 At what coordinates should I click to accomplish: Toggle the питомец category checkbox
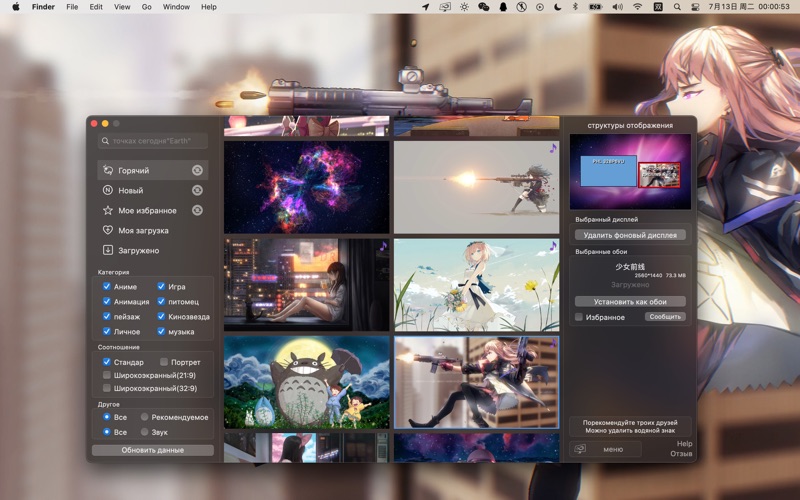161,301
